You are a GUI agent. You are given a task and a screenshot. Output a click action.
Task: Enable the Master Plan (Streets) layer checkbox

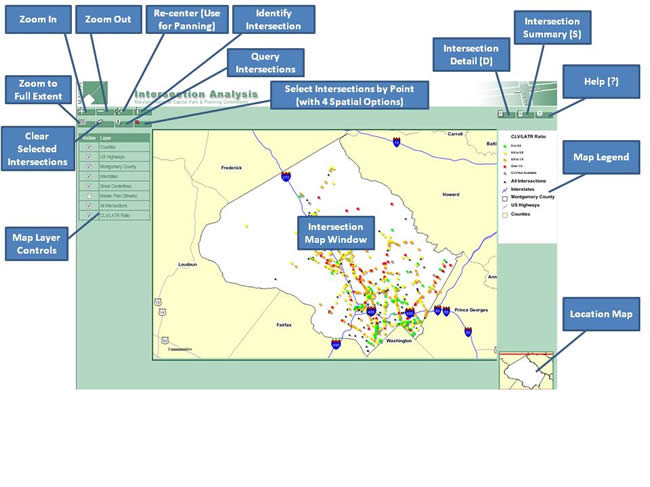click(89, 196)
